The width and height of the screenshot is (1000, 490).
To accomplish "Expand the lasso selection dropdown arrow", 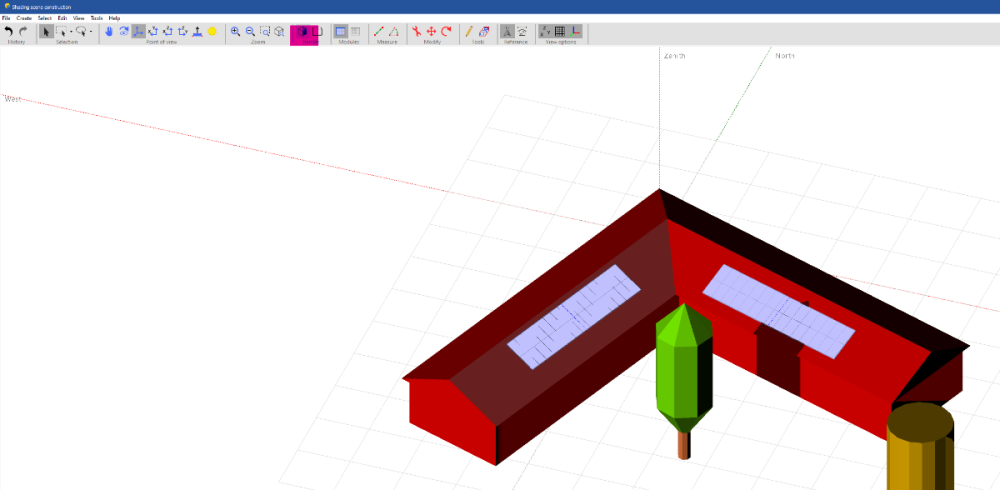I will [x=91, y=32].
